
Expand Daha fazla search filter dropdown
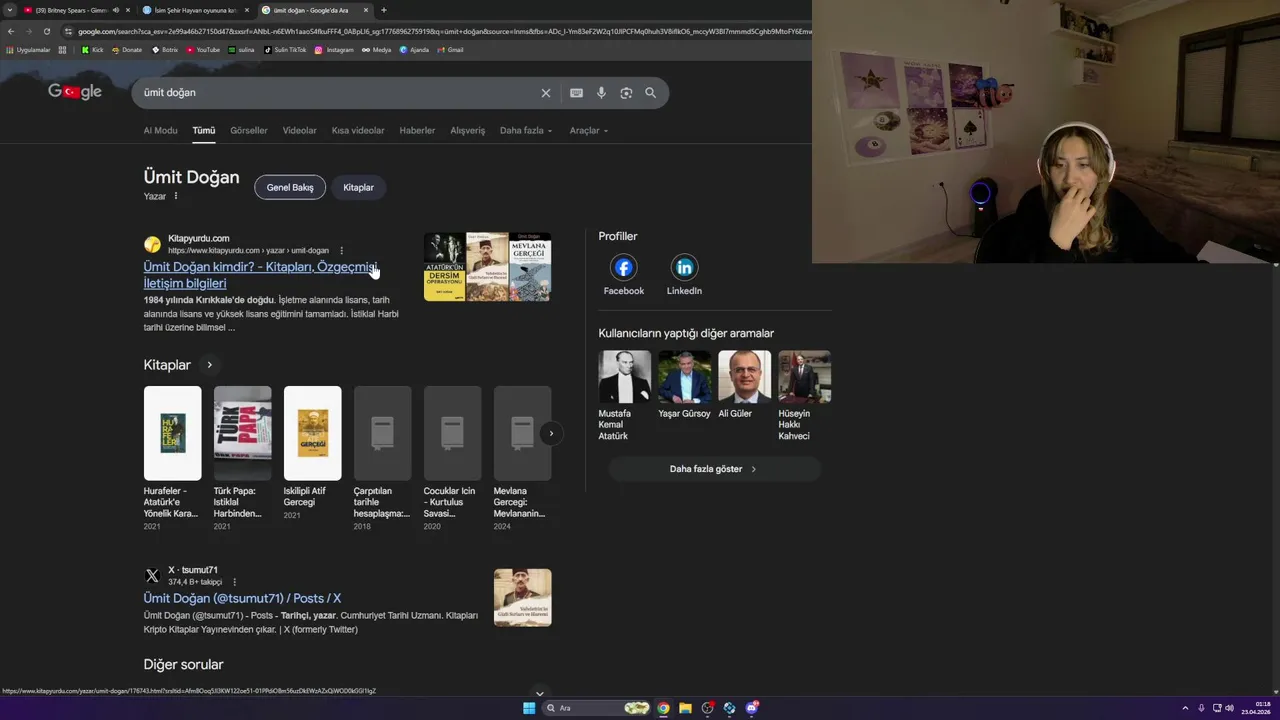(526, 131)
